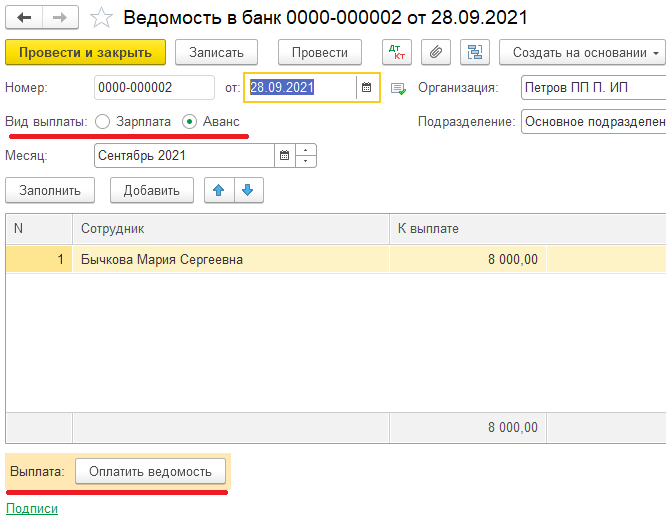This screenshot has width=666, height=523.
Task: Open calendar dropdown for Месяц field
Action: (x=284, y=156)
